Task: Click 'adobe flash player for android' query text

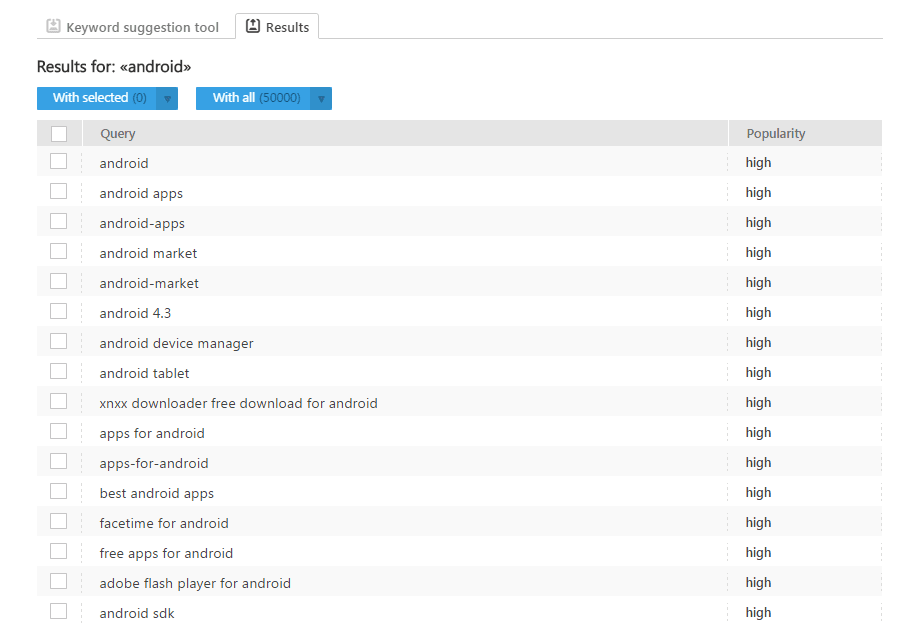Action: click(195, 583)
